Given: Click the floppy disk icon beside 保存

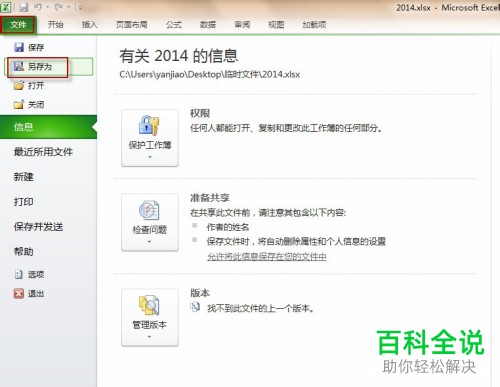Looking at the screenshot, I should [x=19, y=47].
